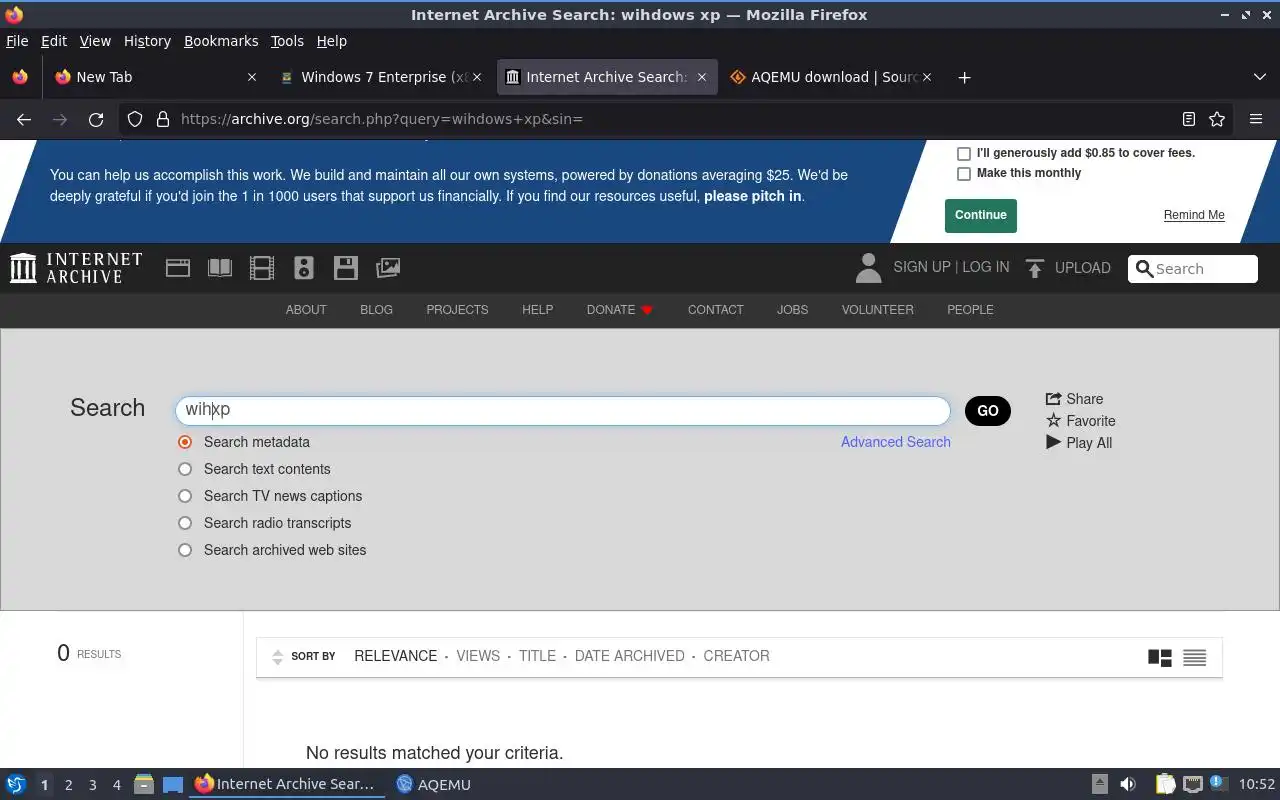Viewport: 1280px width, 800px height.
Task: Select Search text contents radio button
Action: (185, 469)
